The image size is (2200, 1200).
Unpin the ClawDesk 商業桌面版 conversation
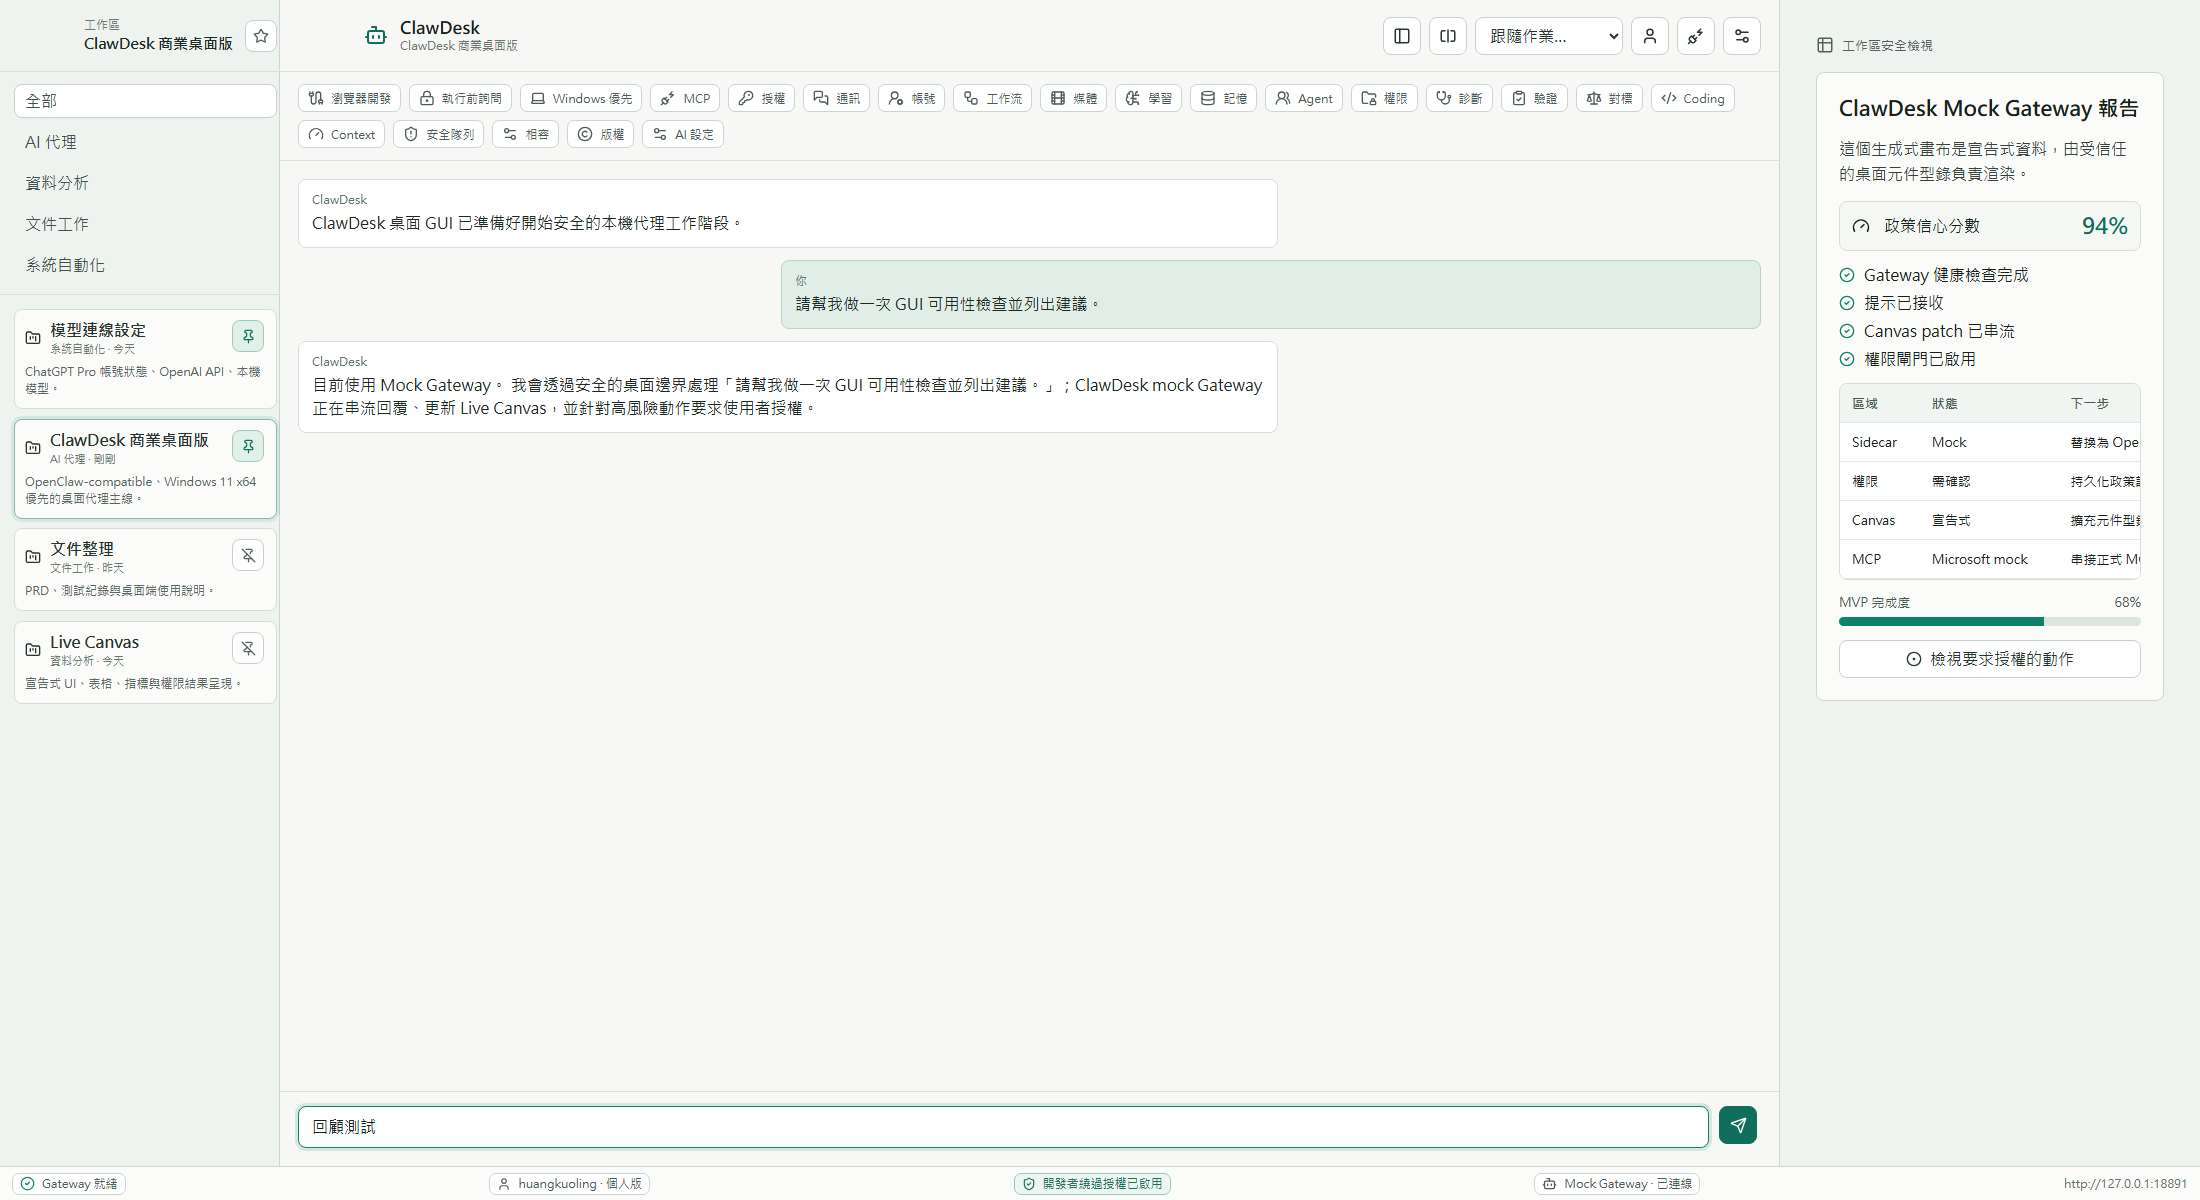pos(248,446)
